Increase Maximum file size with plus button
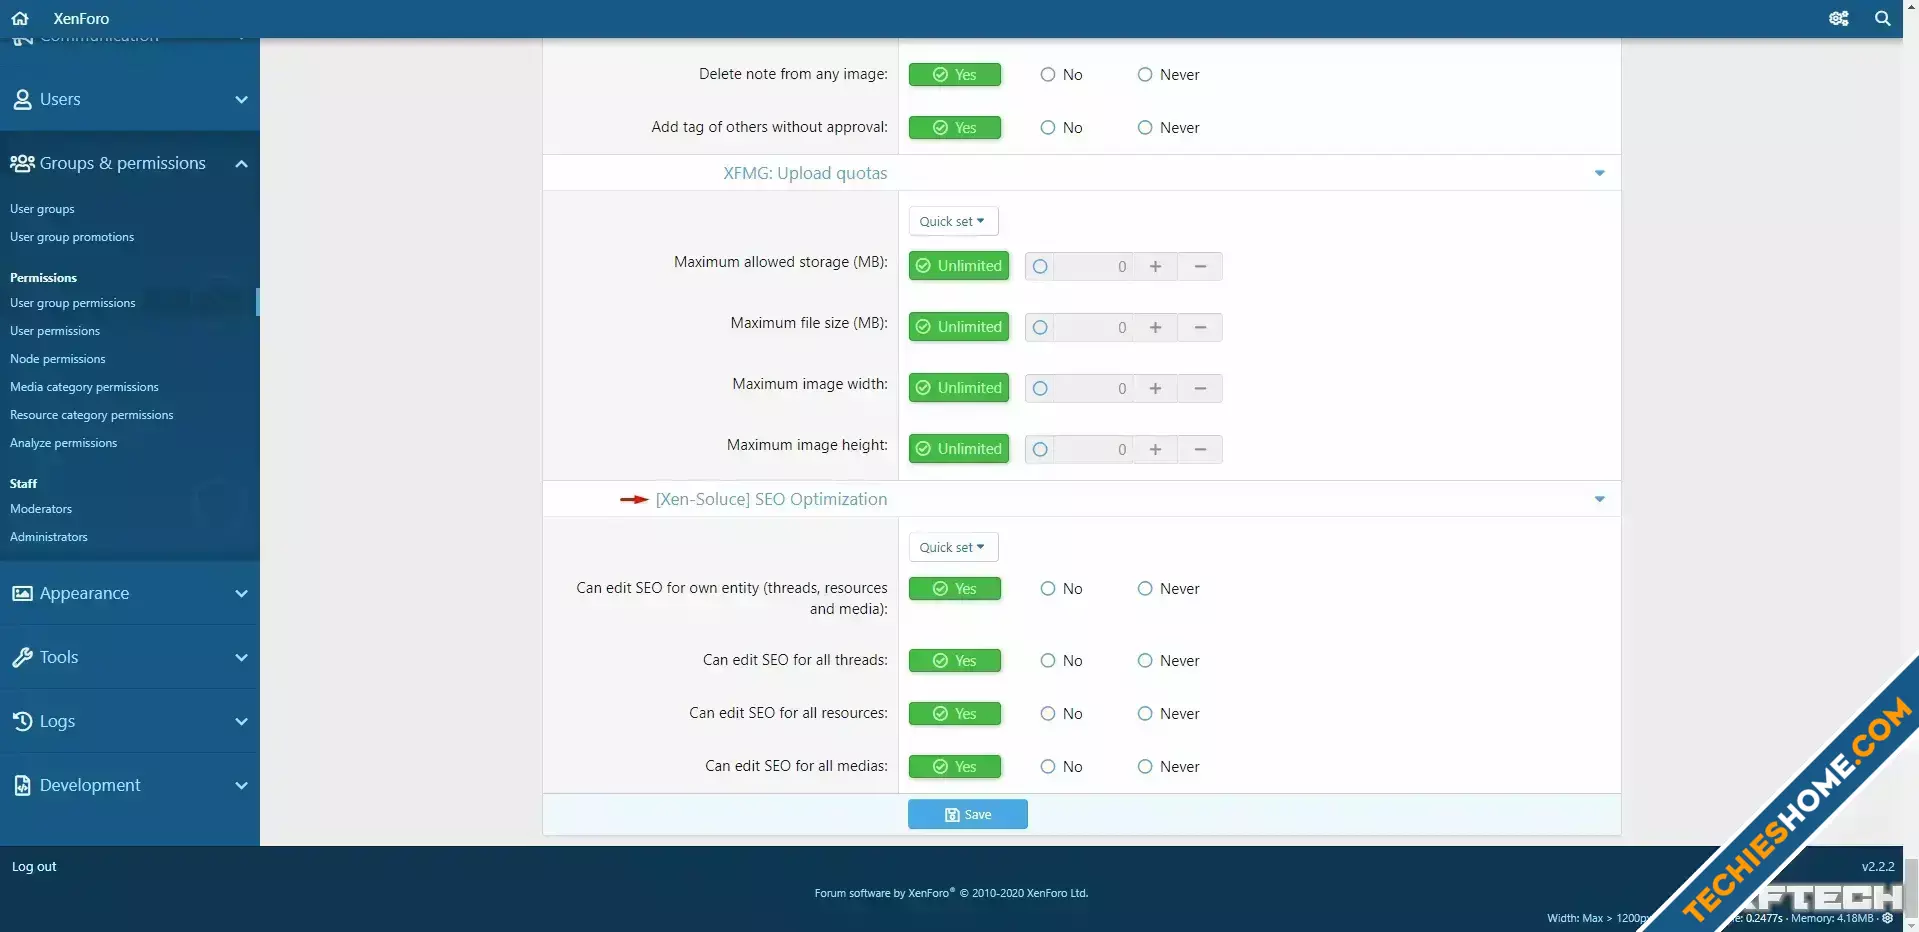Image resolution: width=1919 pixels, height=932 pixels. point(1155,327)
